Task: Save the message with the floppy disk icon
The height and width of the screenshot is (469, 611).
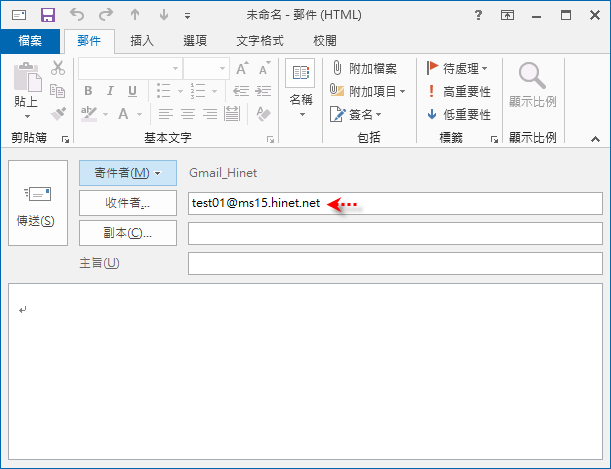Action: click(48, 15)
